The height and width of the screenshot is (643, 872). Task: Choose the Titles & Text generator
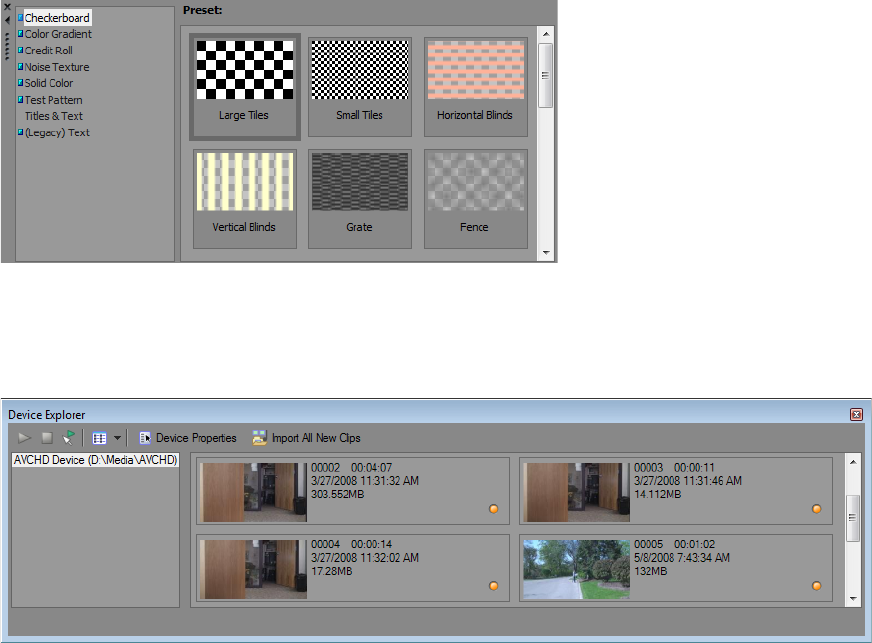54,116
